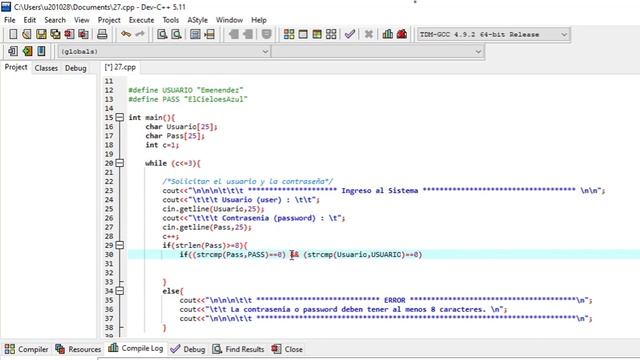Click the Save All toolbar icon
The width and height of the screenshot is (640, 360).
55,34
